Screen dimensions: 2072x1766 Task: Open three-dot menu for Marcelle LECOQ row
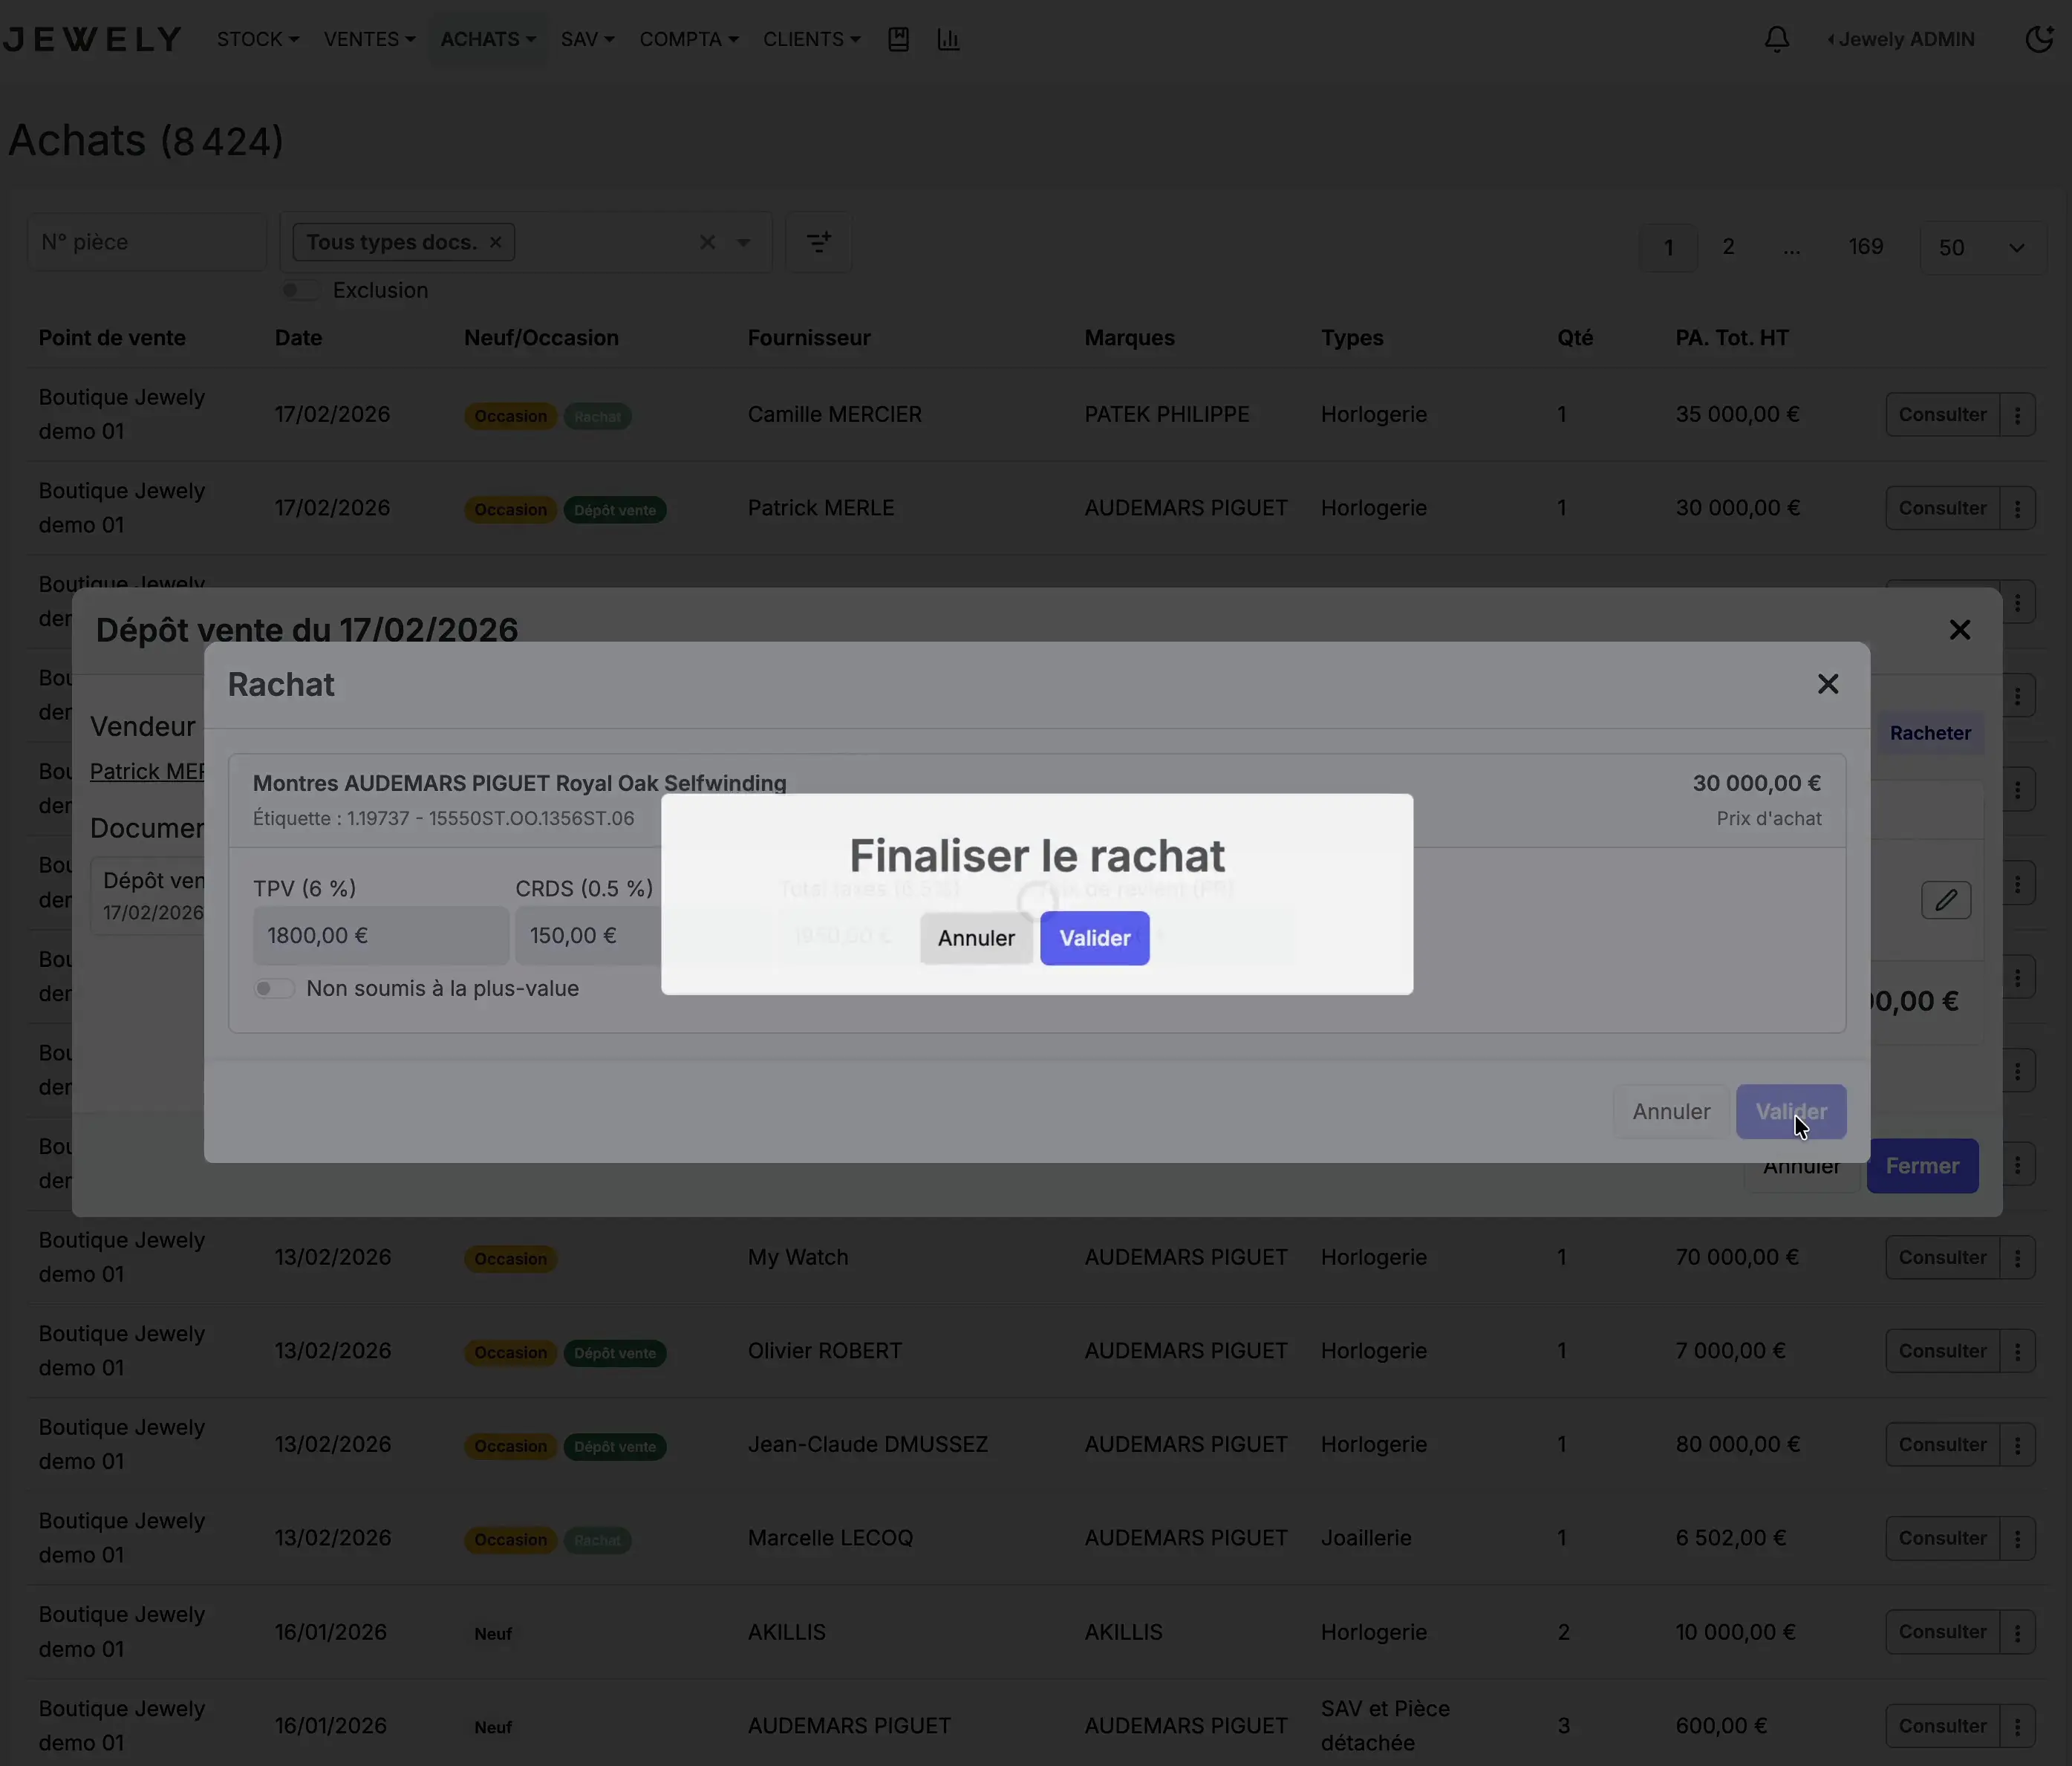tap(2017, 1538)
